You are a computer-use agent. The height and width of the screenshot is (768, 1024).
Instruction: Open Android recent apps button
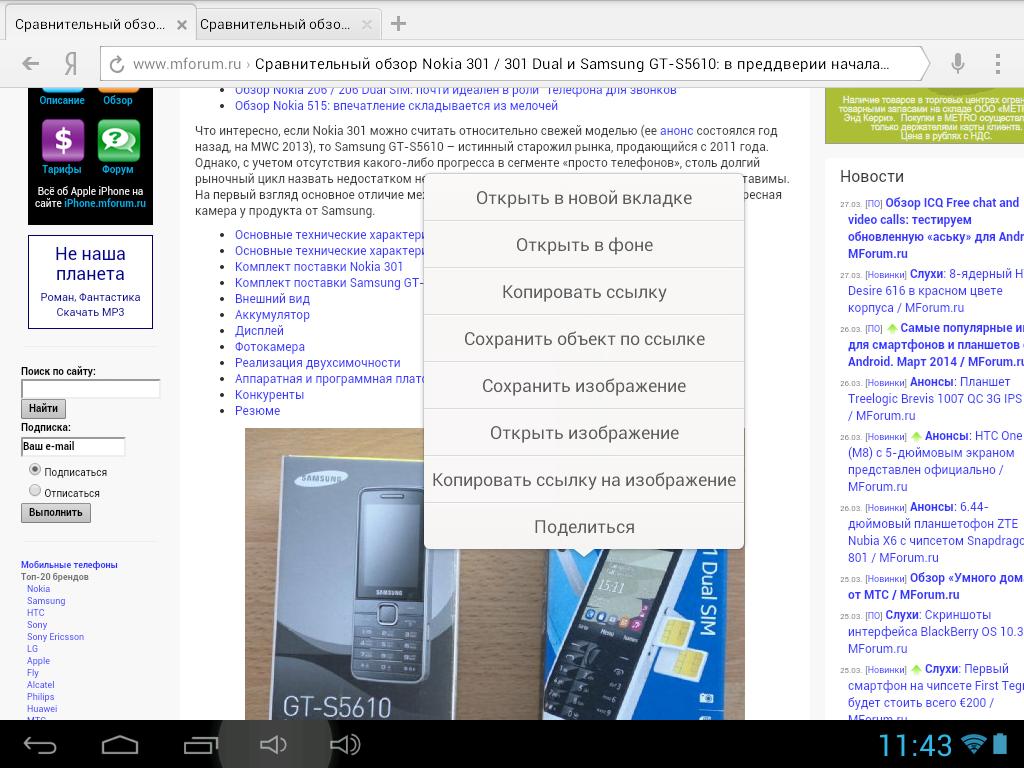pyautogui.click(x=200, y=744)
